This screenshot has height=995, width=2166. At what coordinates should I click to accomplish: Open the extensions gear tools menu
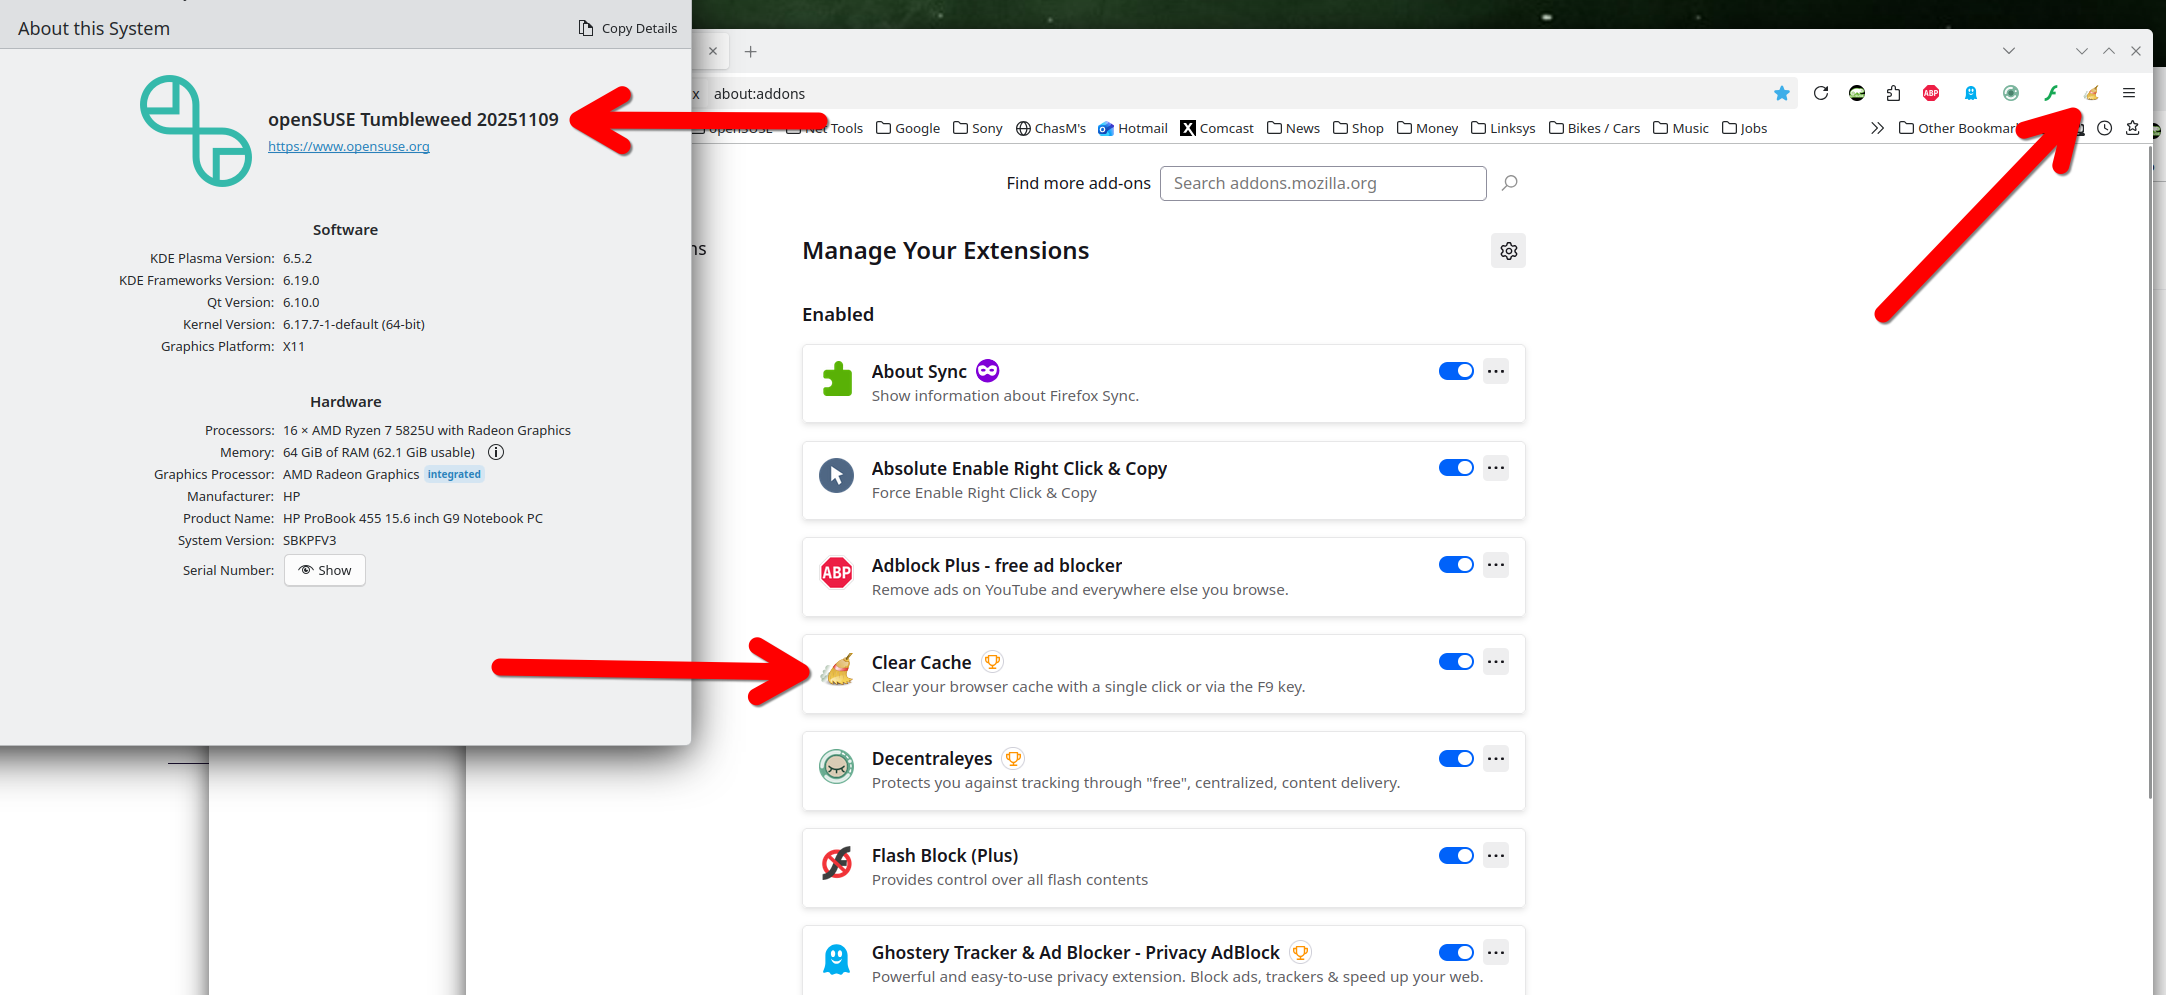[1508, 251]
